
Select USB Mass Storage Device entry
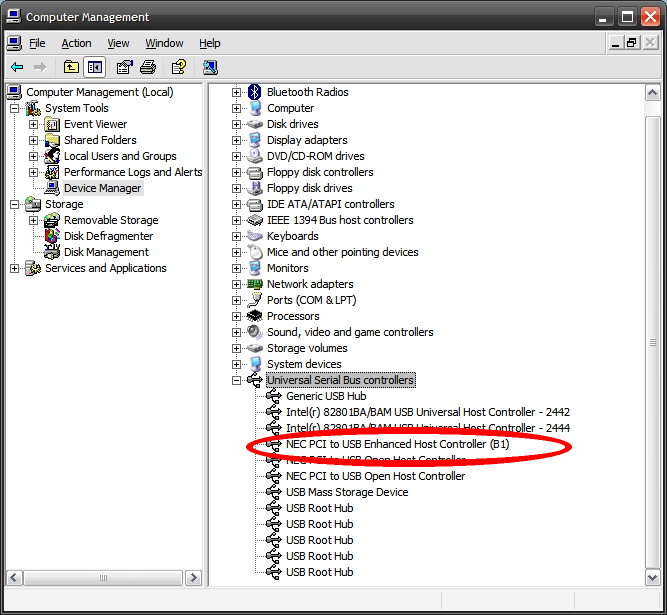[347, 492]
